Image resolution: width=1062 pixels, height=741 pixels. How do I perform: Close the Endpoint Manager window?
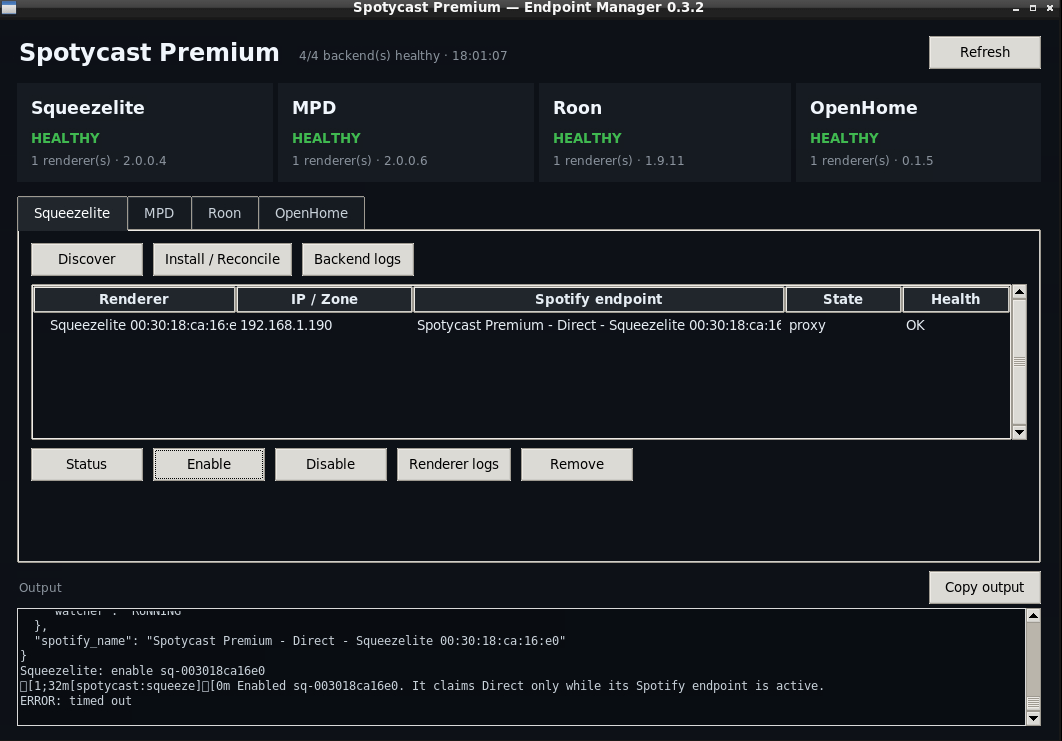tap(1050, 8)
